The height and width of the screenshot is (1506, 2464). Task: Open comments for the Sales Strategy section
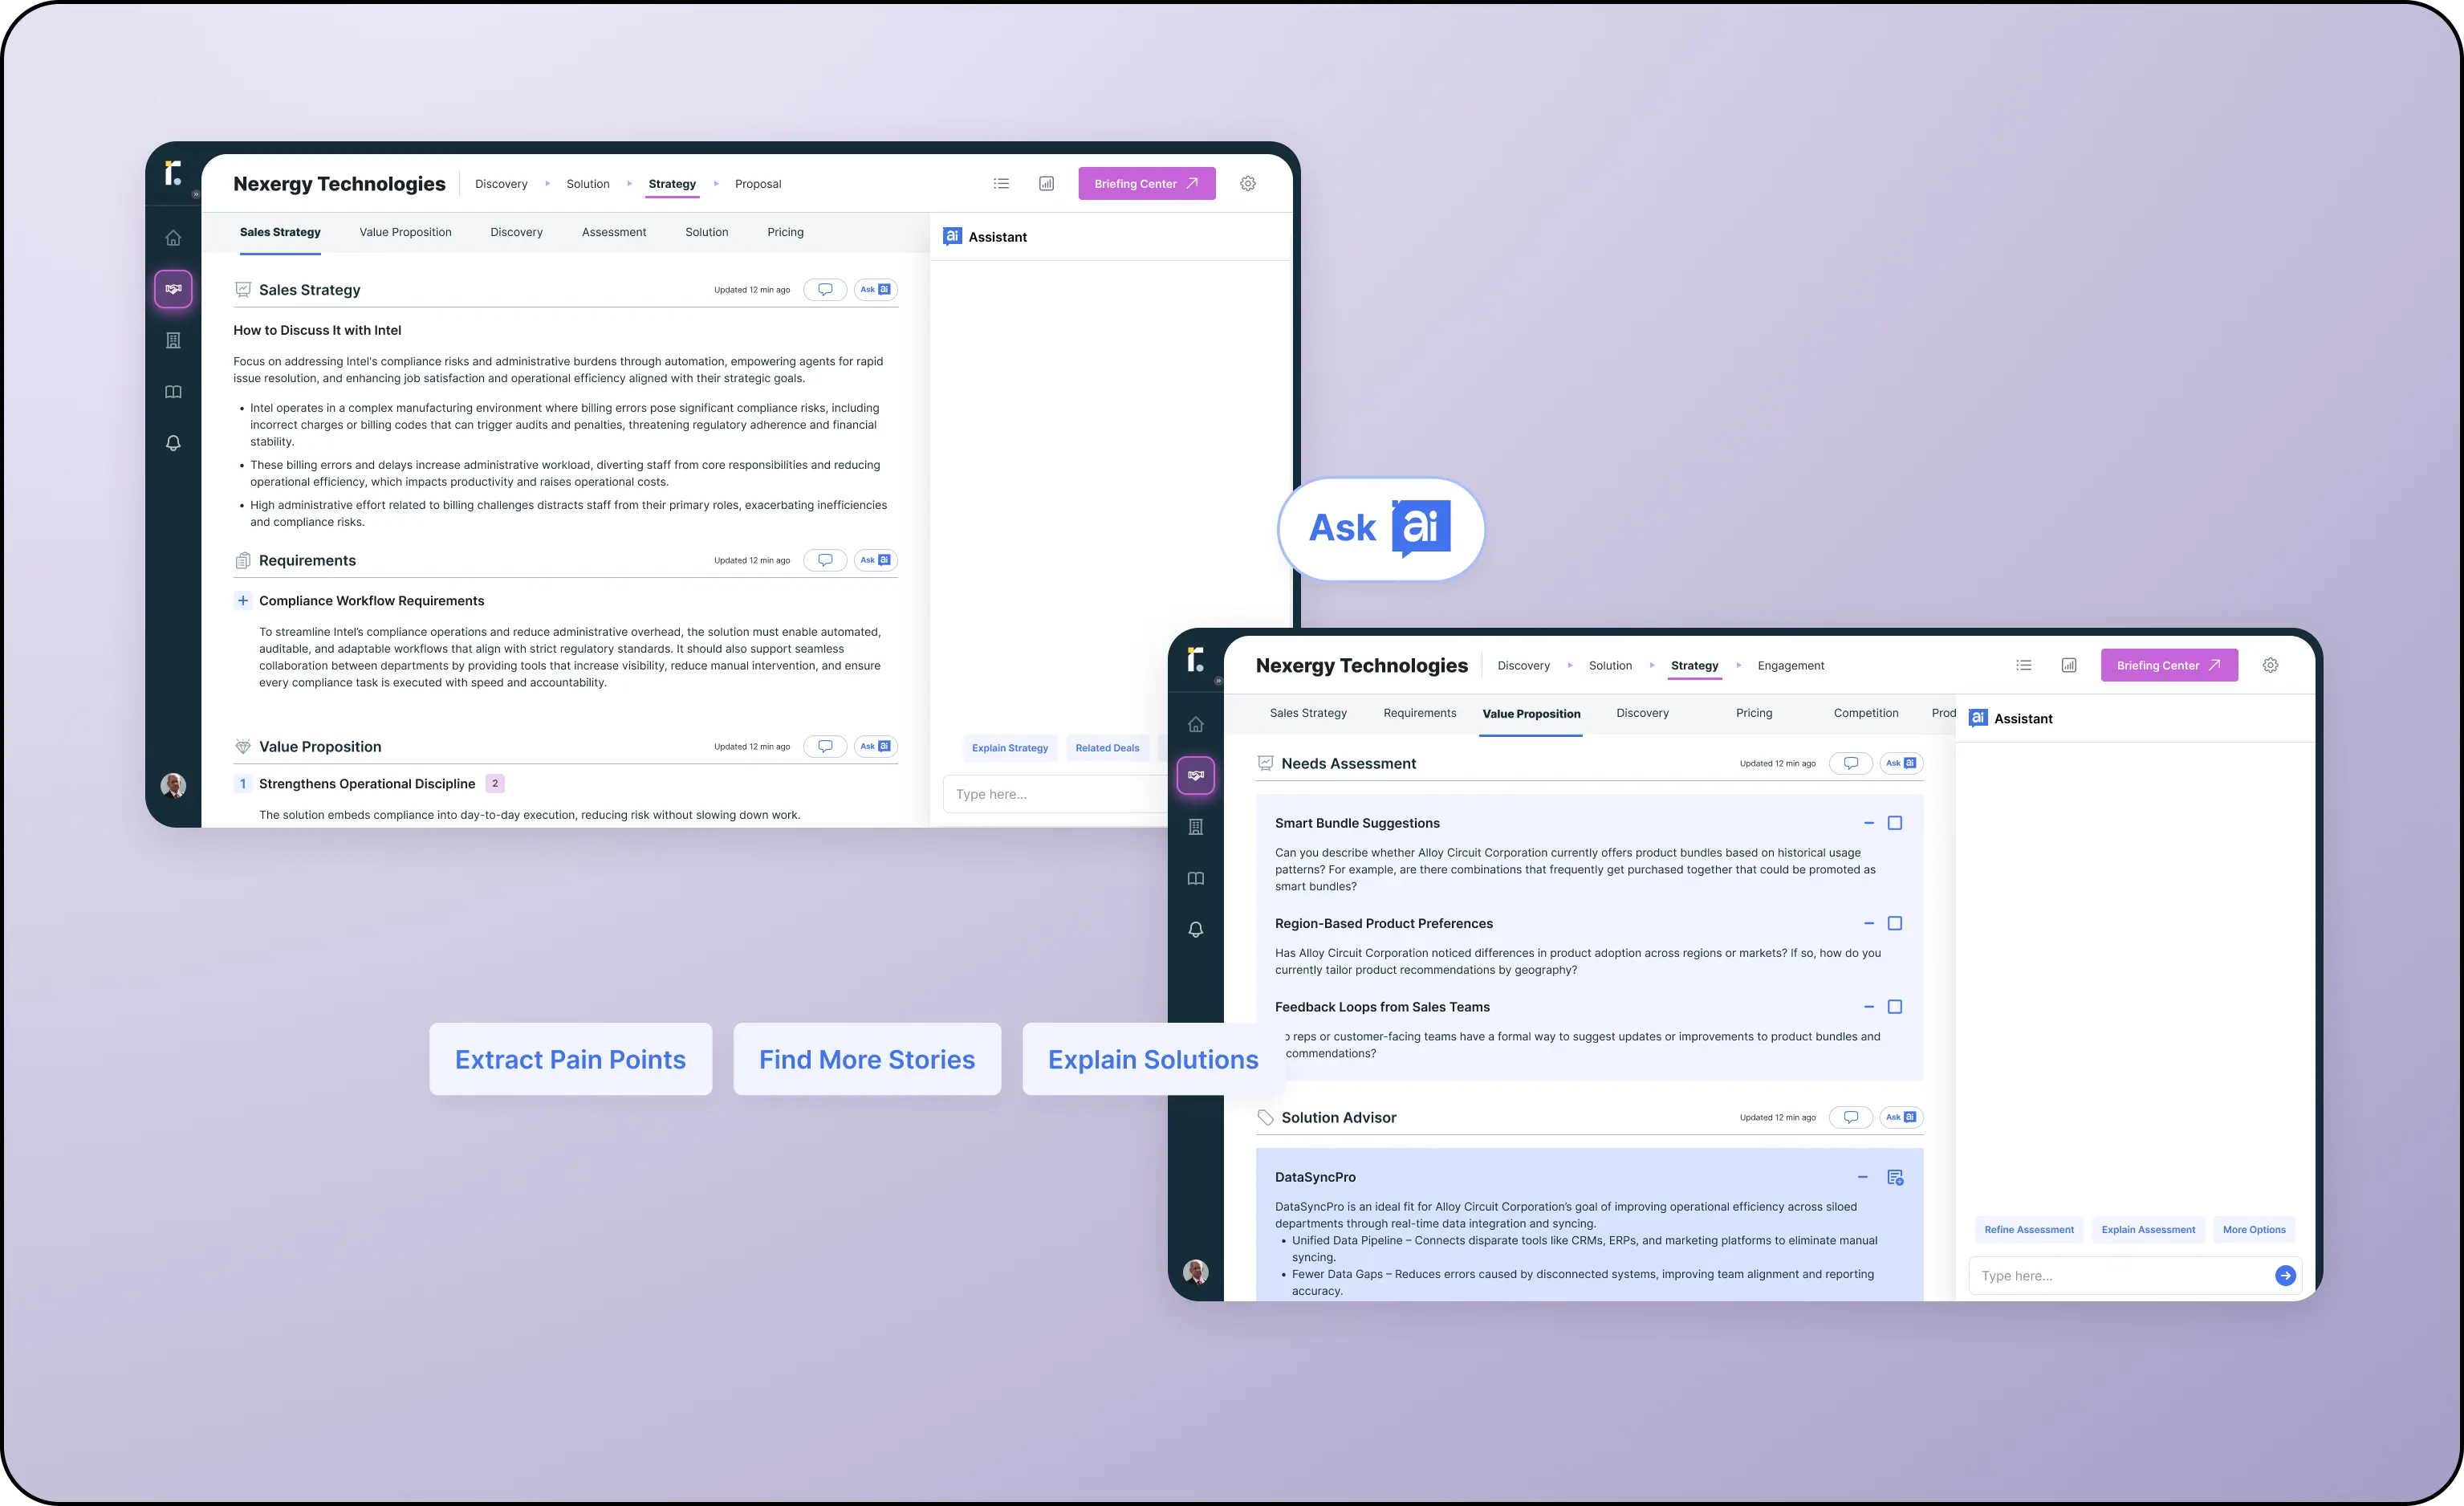pos(825,290)
